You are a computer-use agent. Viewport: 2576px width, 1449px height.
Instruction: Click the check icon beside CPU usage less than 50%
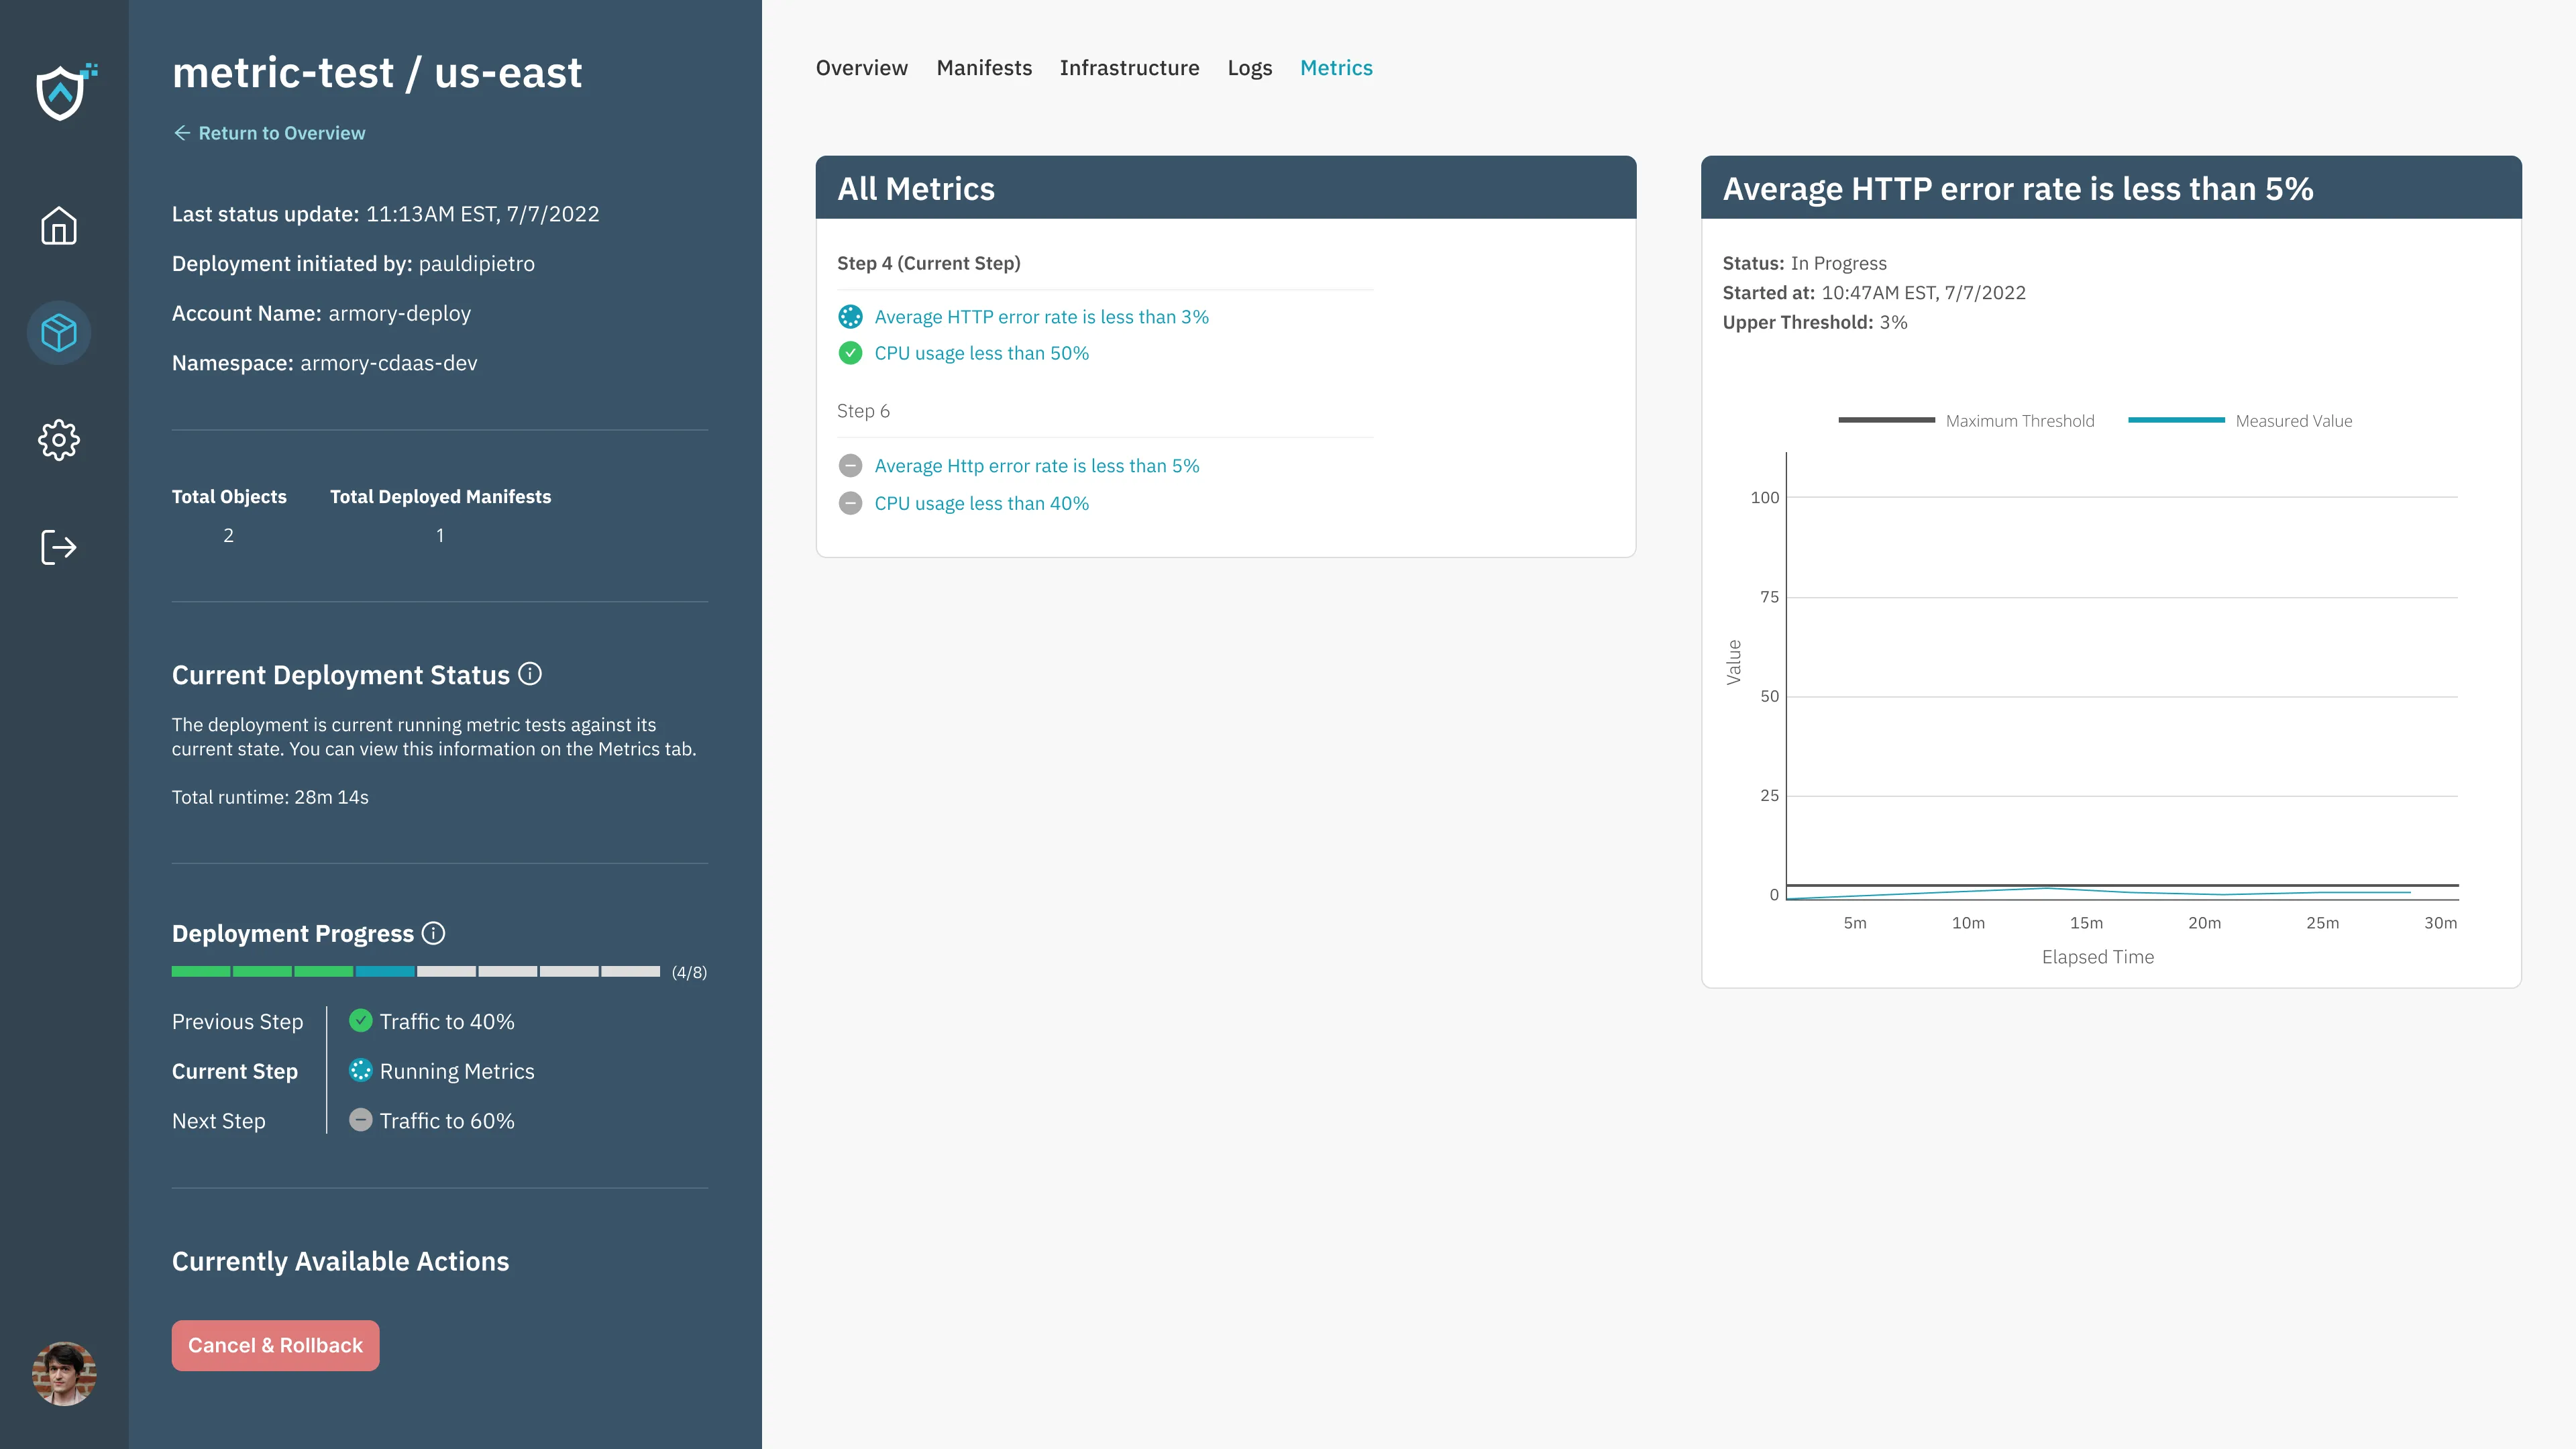pyautogui.click(x=851, y=353)
